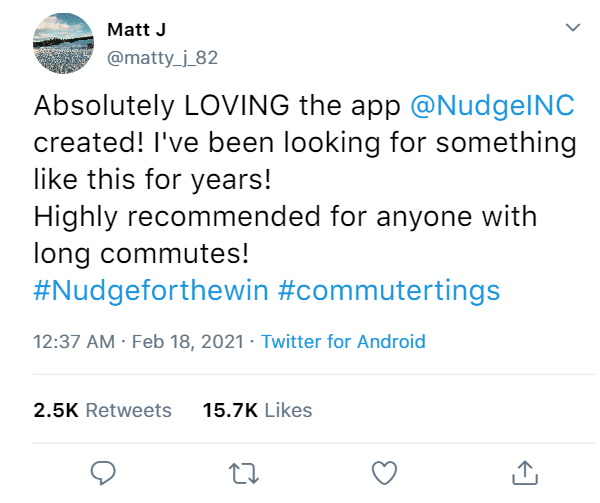This screenshot has height=503, width=600.
Task: Click the 12:37 AM timestamp
Action: point(74,341)
